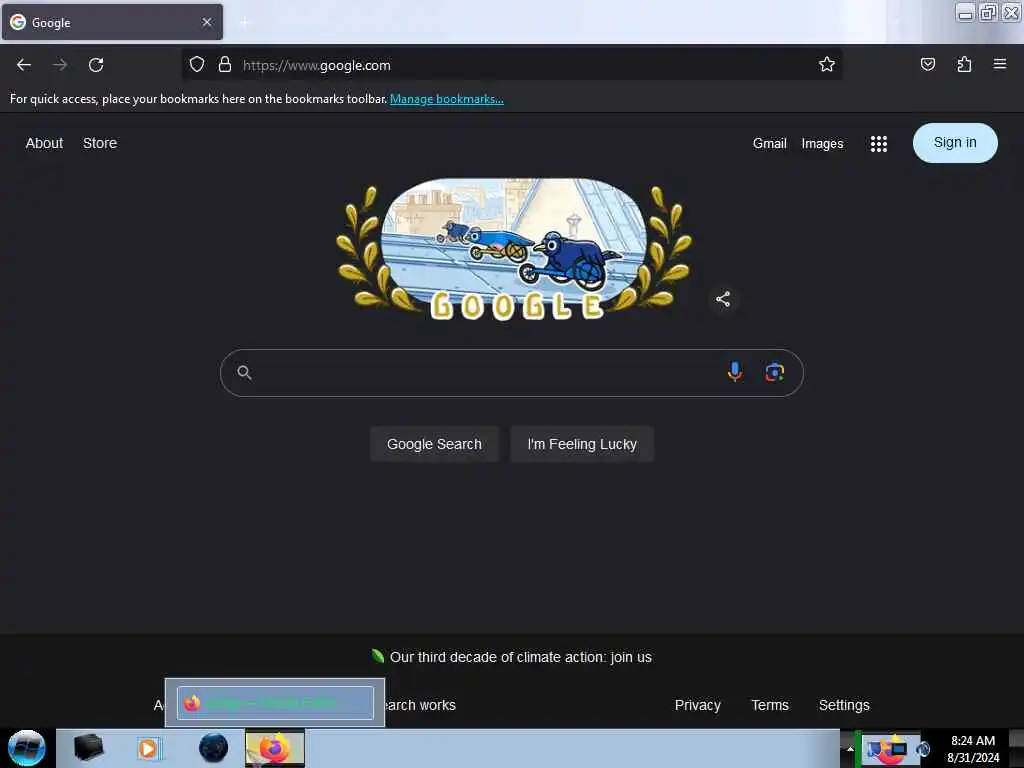Image resolution: width=1024 pixels, height=768 pixels.
Task: Click the Google Search button
Action: coord(434,444)
